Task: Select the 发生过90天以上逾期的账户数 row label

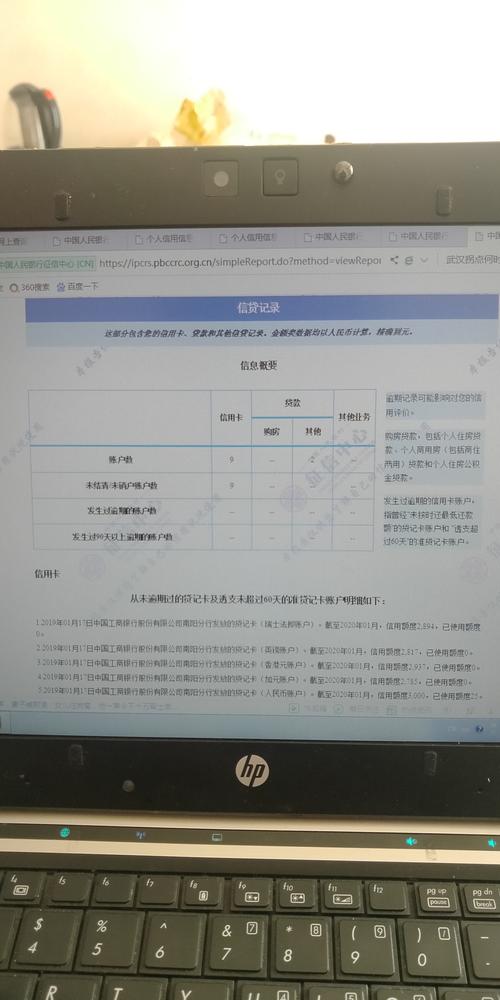Action: 122,538
